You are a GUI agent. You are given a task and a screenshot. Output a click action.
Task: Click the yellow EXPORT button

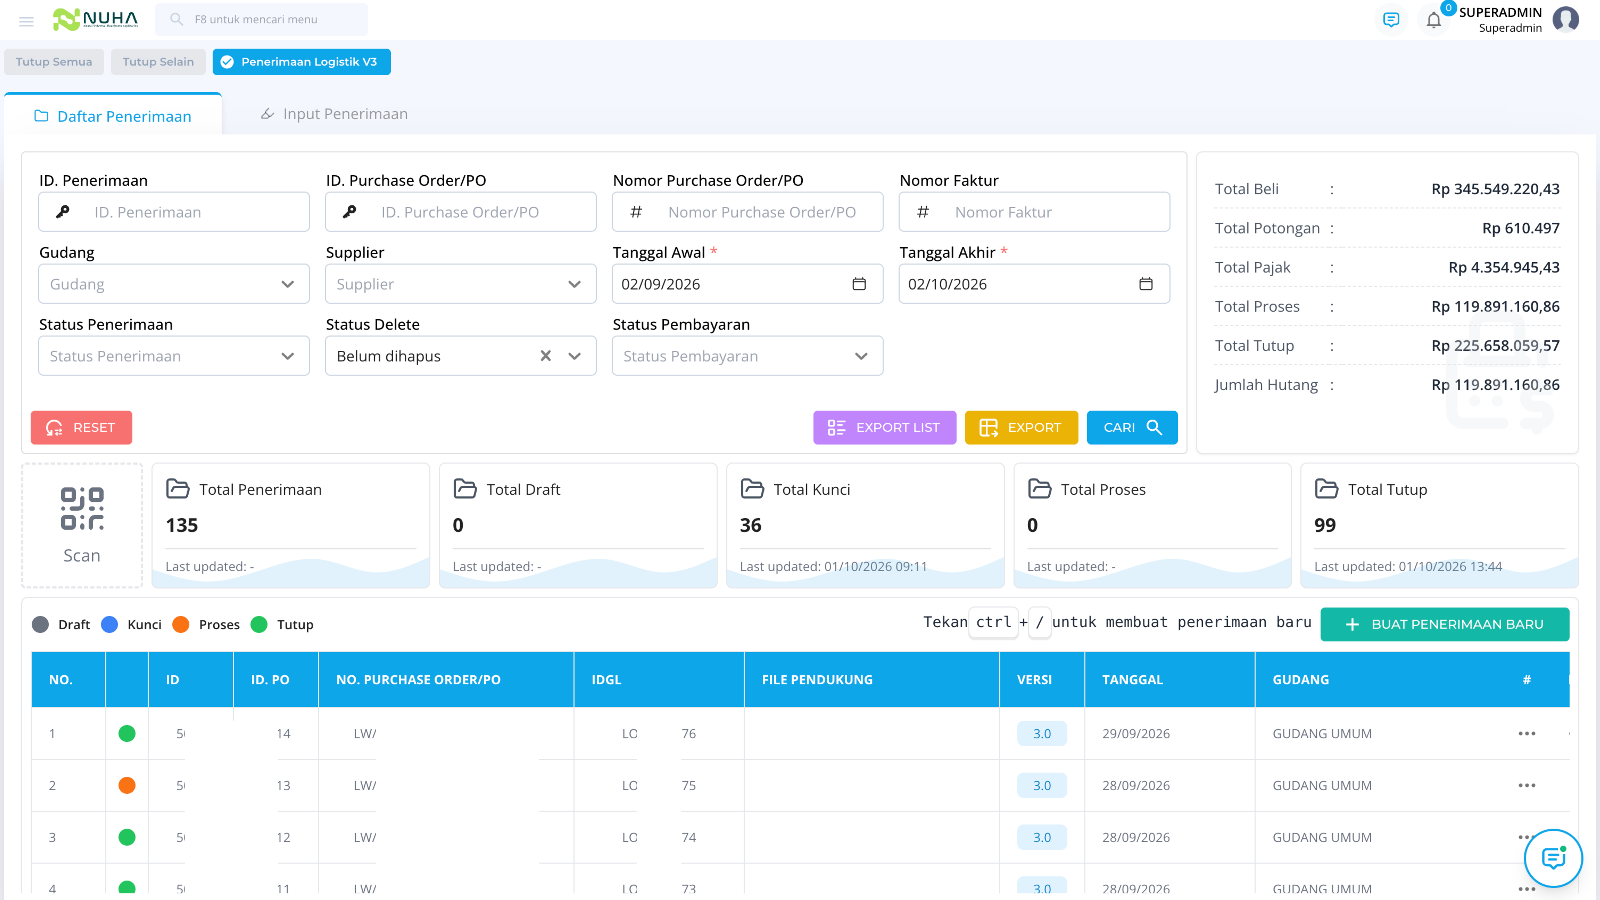point(1021,428)
